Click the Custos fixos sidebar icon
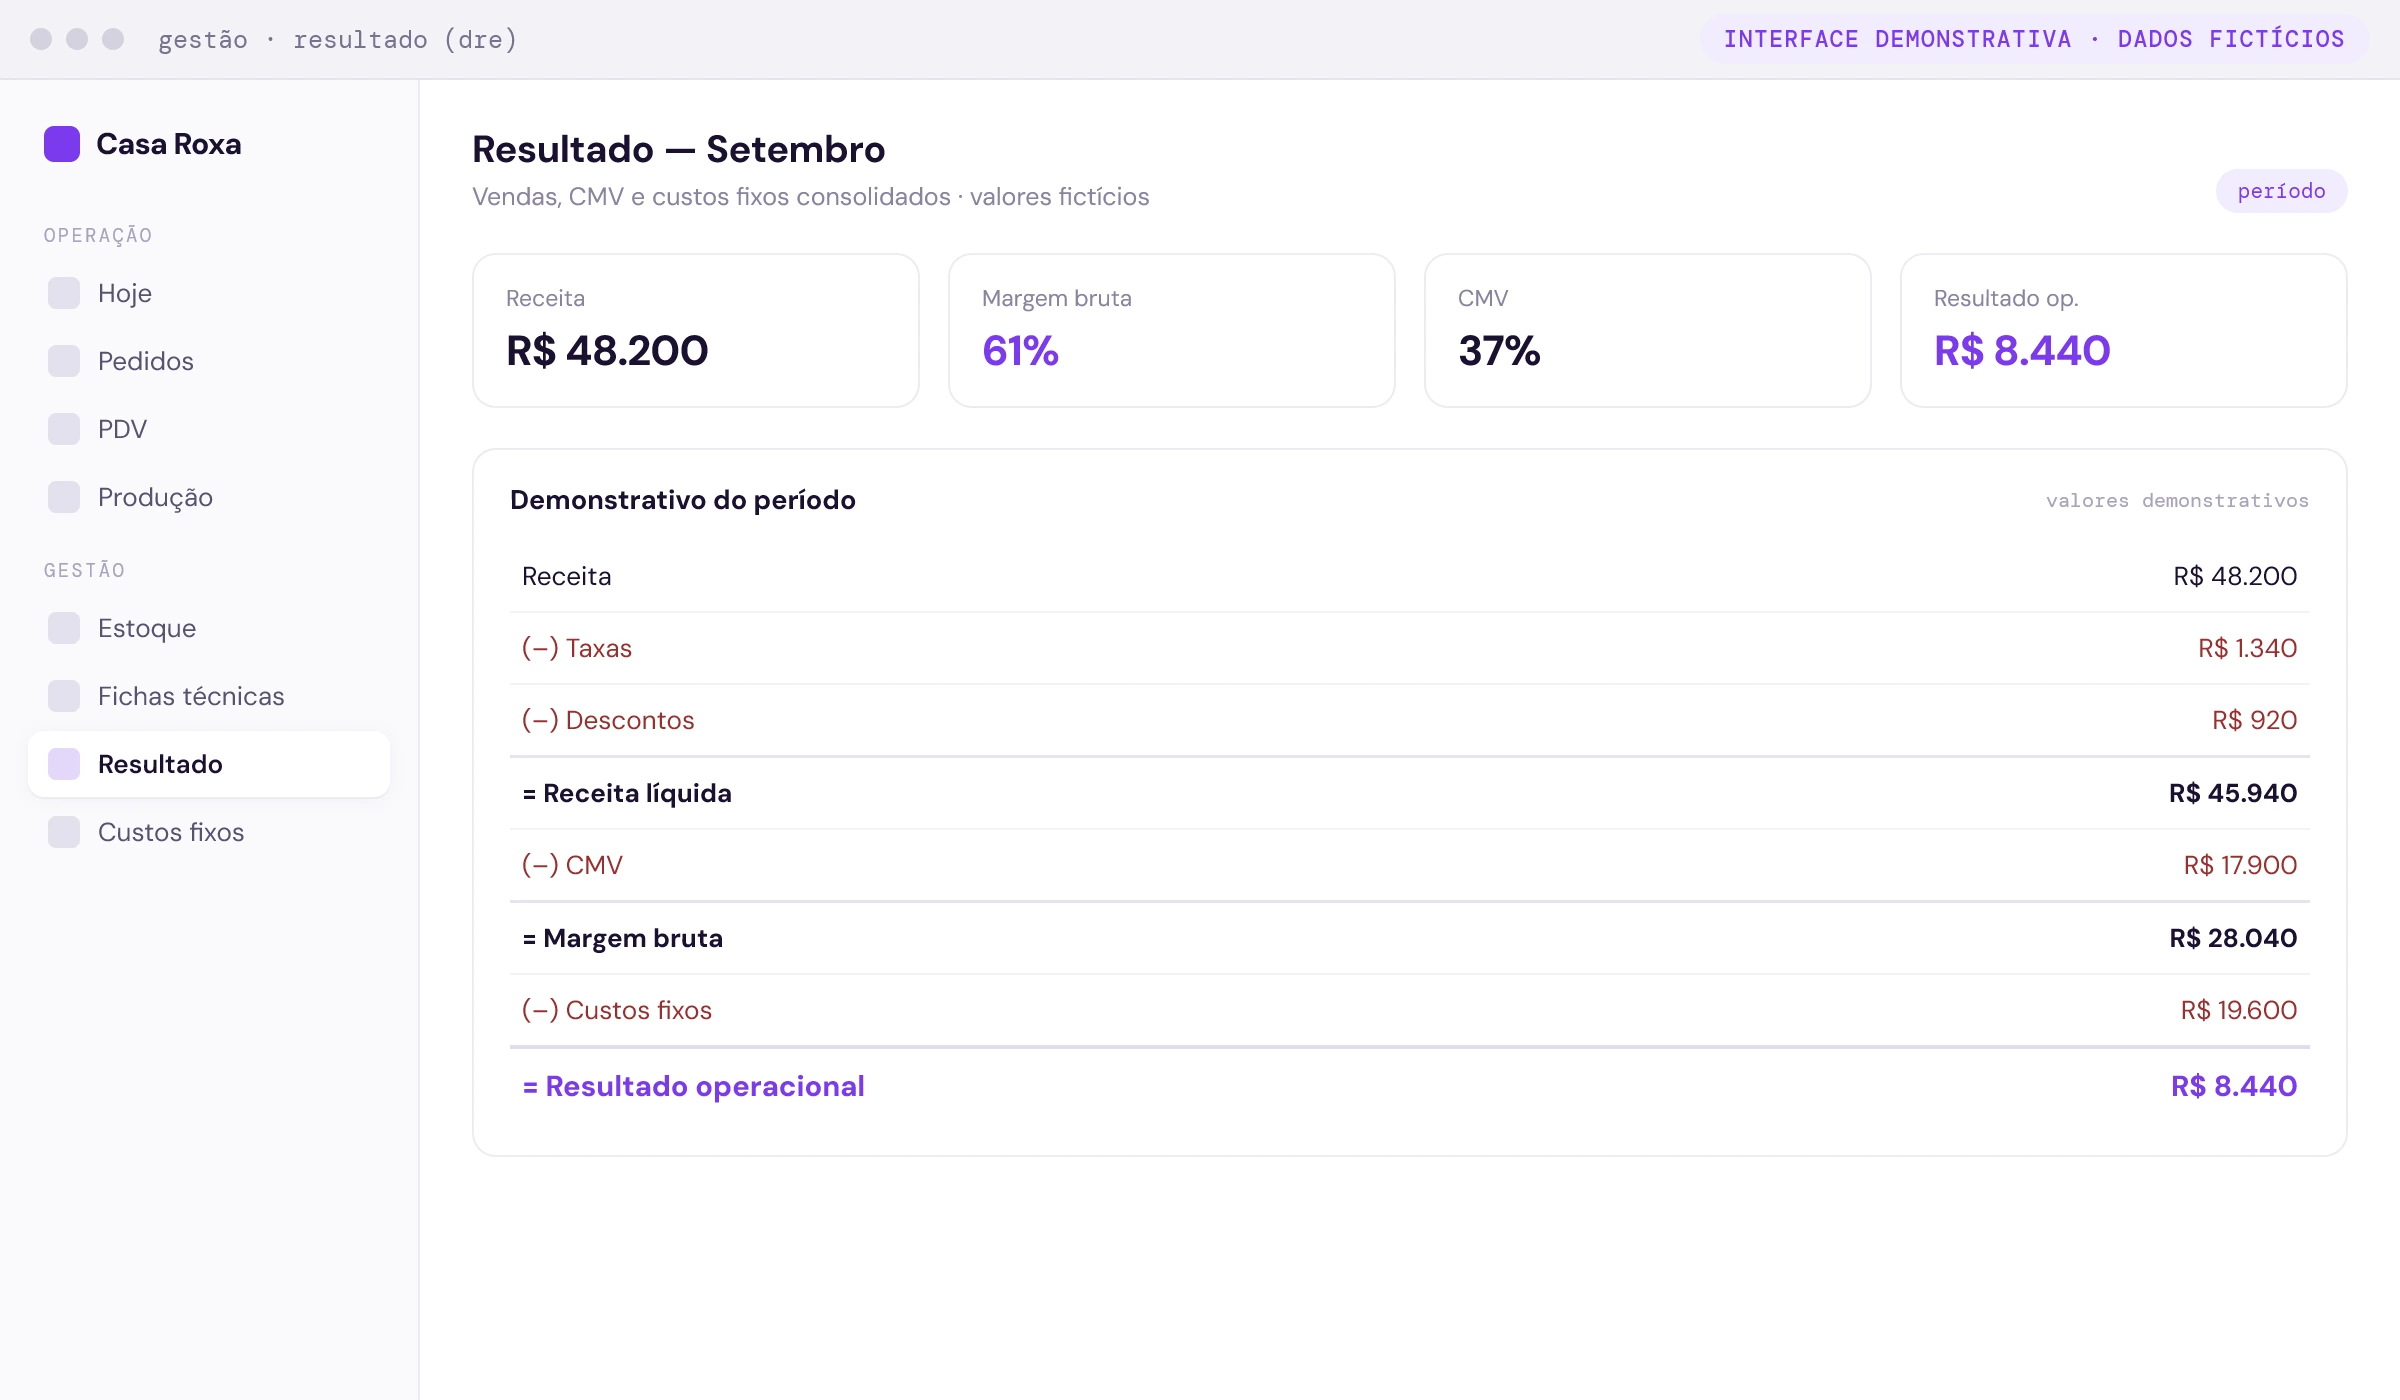Image resolution: width=2400 pixels, height=1400 pixels. (x=64, y=832)
